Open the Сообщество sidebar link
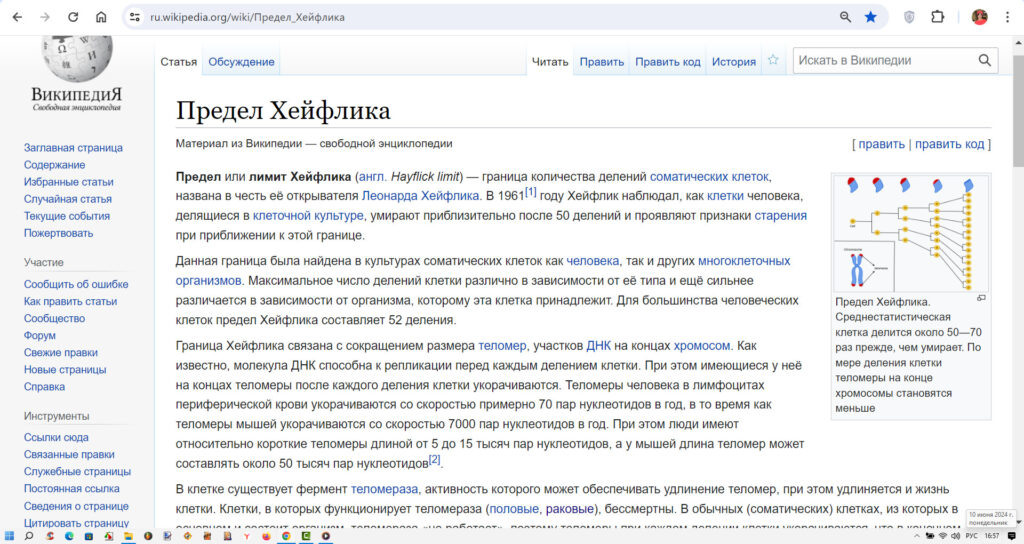 (54, 318)
